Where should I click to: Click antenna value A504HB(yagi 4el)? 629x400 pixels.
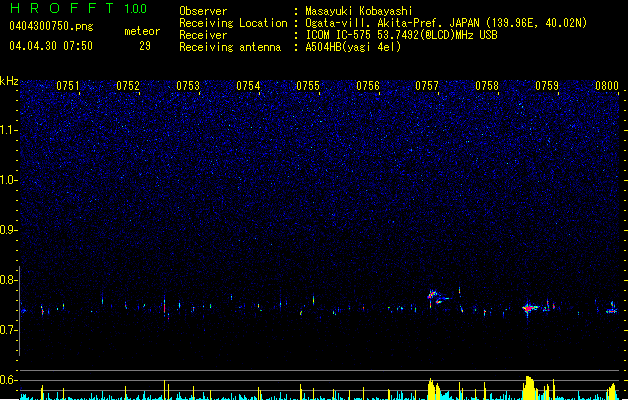coord(353,47)
